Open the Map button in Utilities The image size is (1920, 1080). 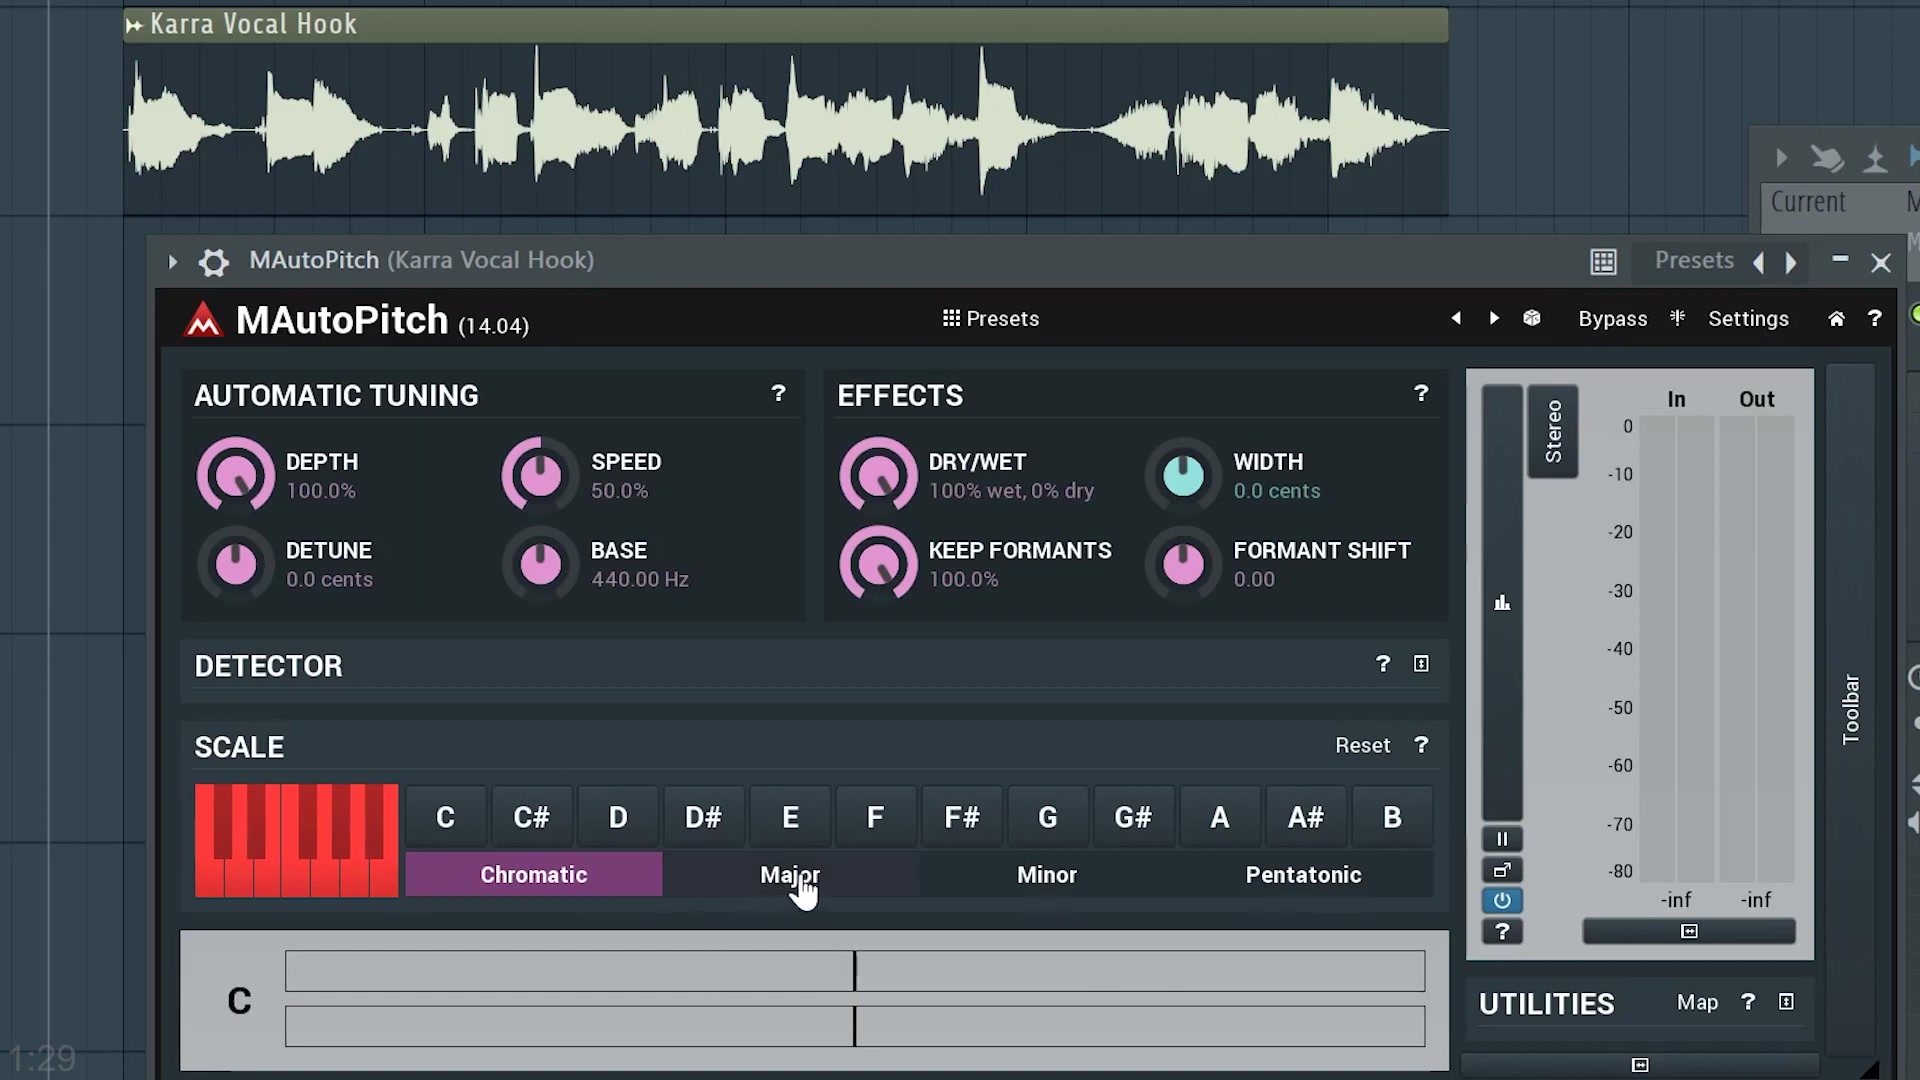tap(1697, 1002)
